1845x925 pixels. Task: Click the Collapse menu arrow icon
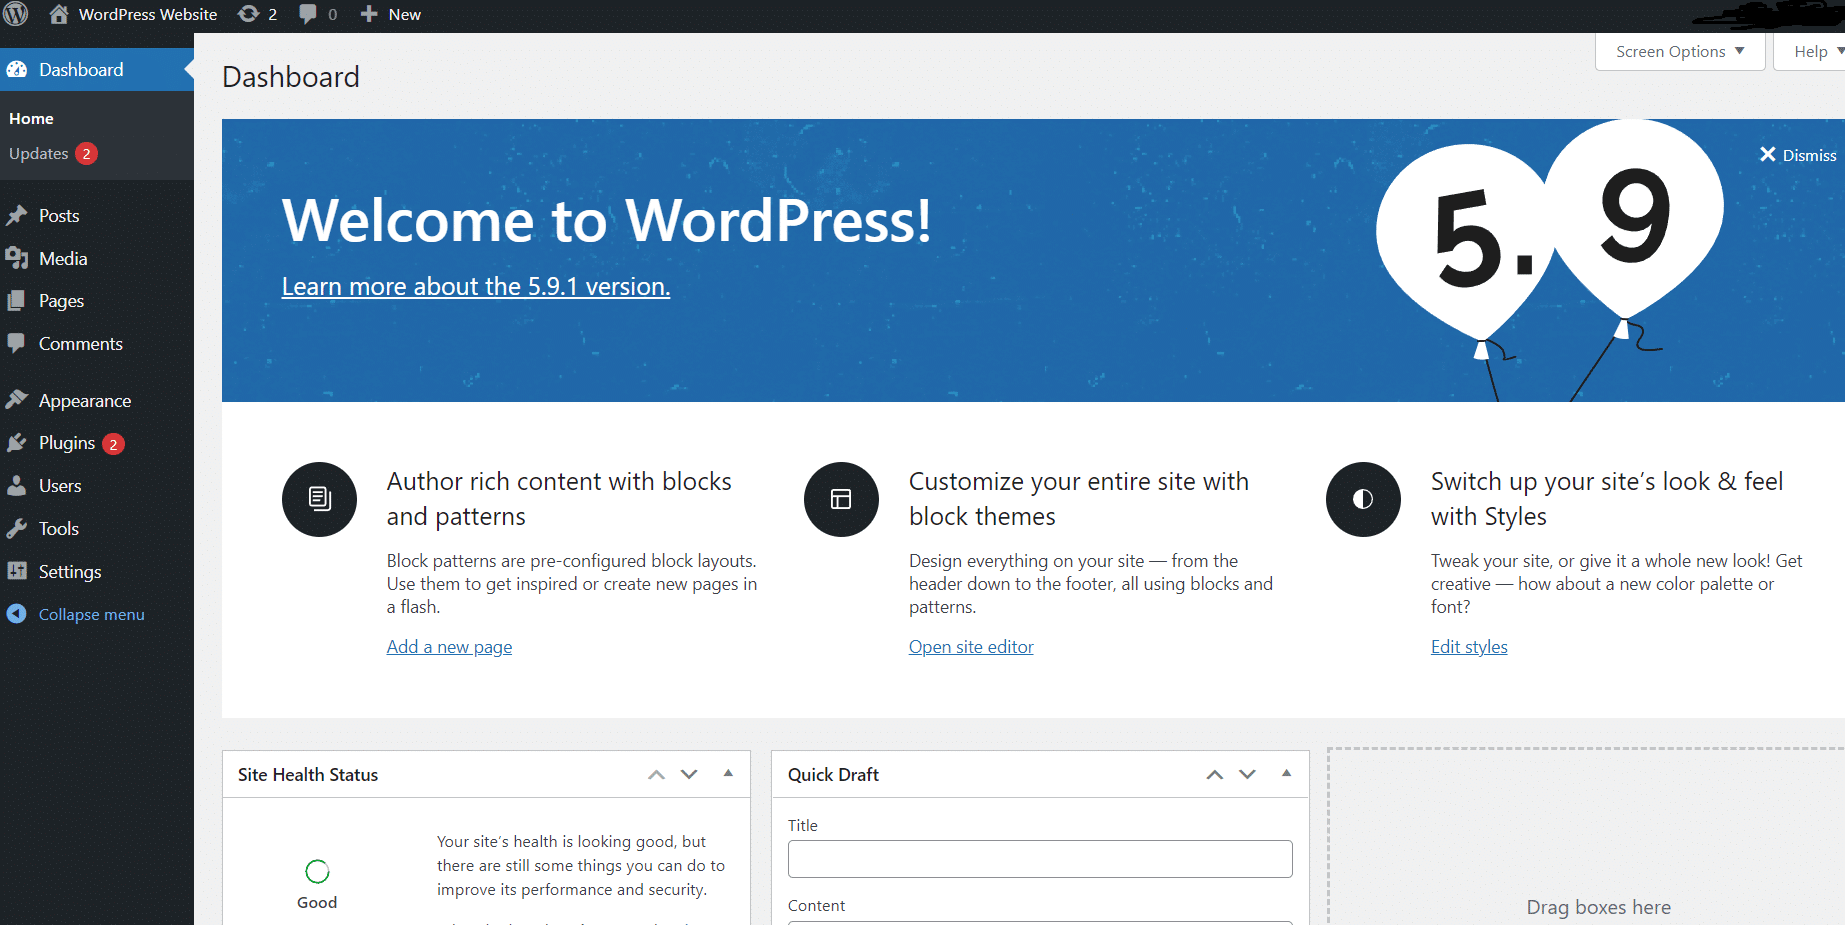(17, 613)
